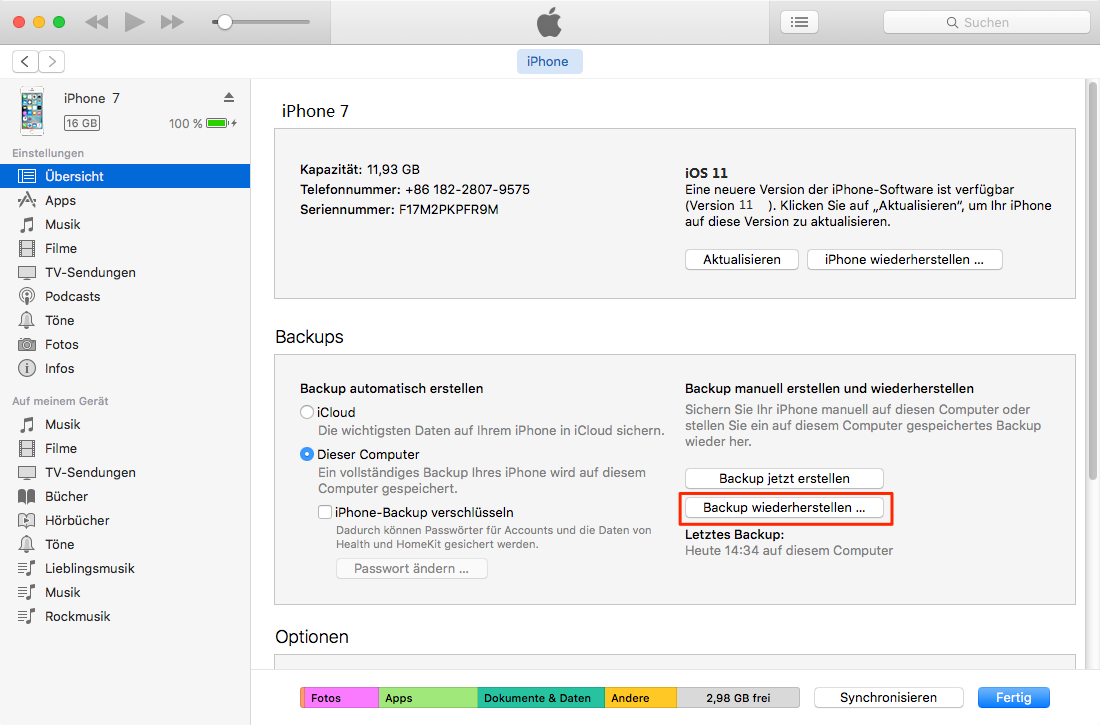The image size is (1100, 725).
Task: Click the playlist icon beside Lieblingsmusik
Action: tap(27, 568)
